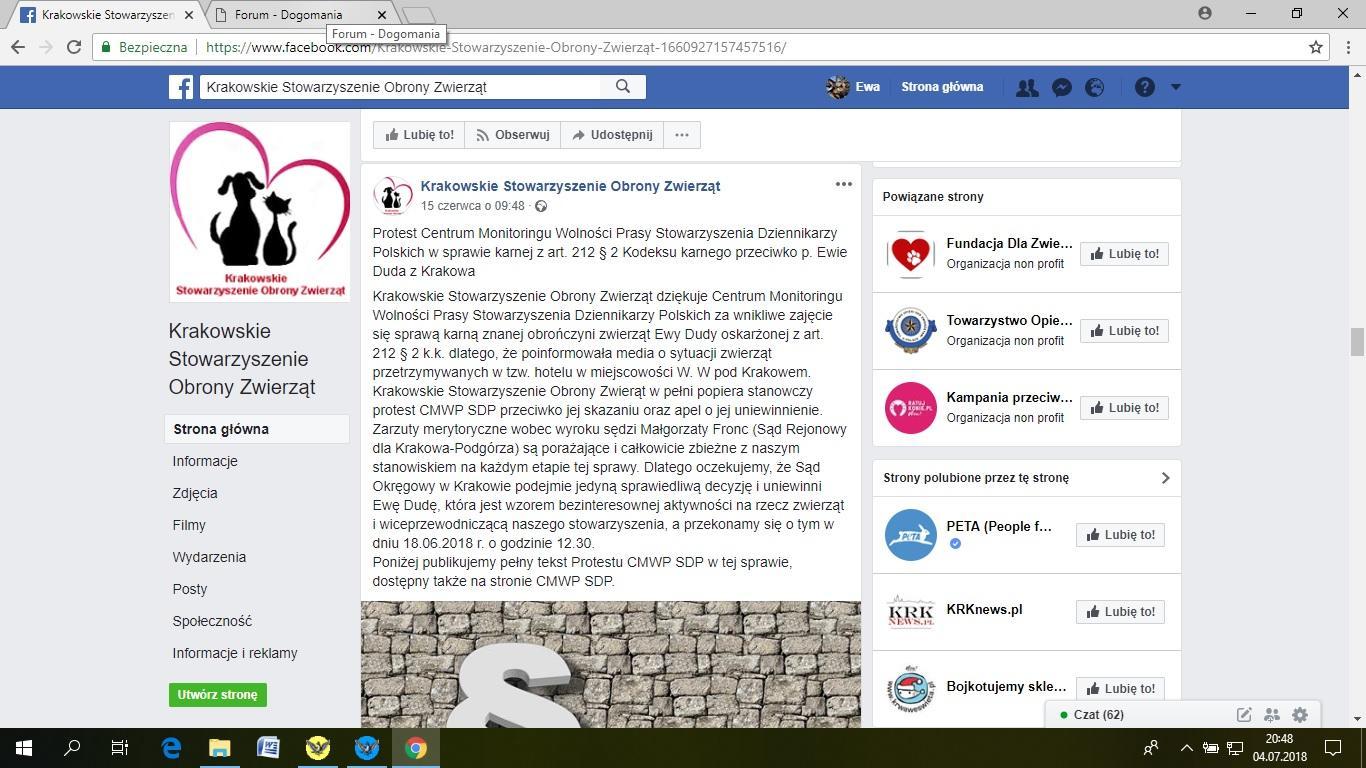Screen dimensions: 1366x768
Task: Click the search magnifier button
Action: click(x=623, y=87)
